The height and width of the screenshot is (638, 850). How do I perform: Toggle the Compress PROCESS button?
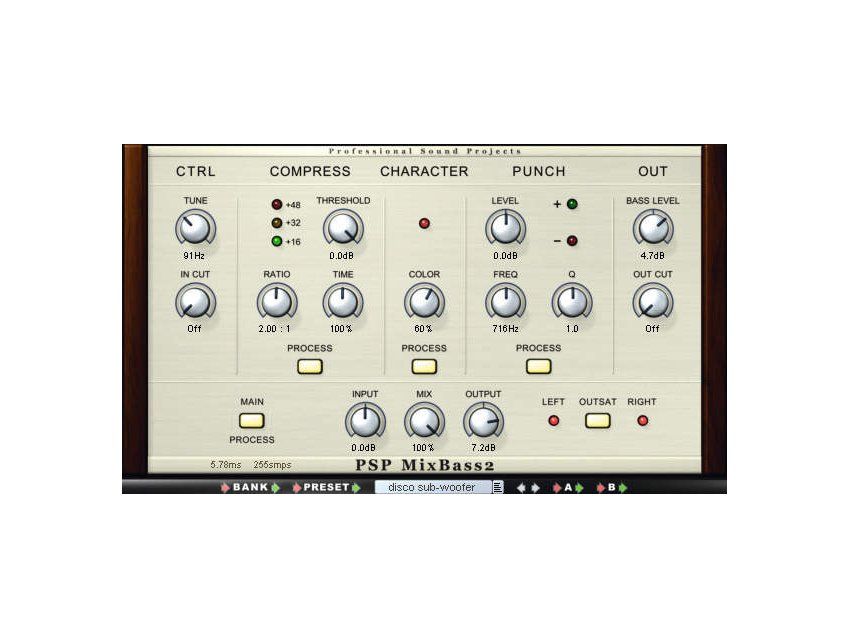310,366
